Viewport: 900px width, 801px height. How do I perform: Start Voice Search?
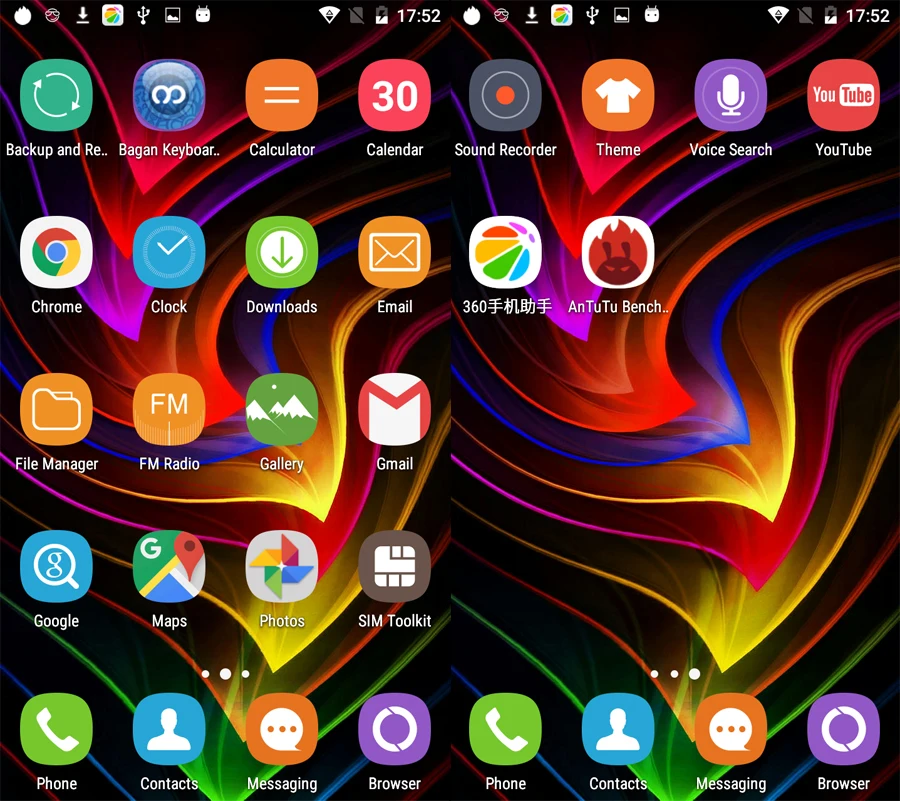(x=731, y=95)
